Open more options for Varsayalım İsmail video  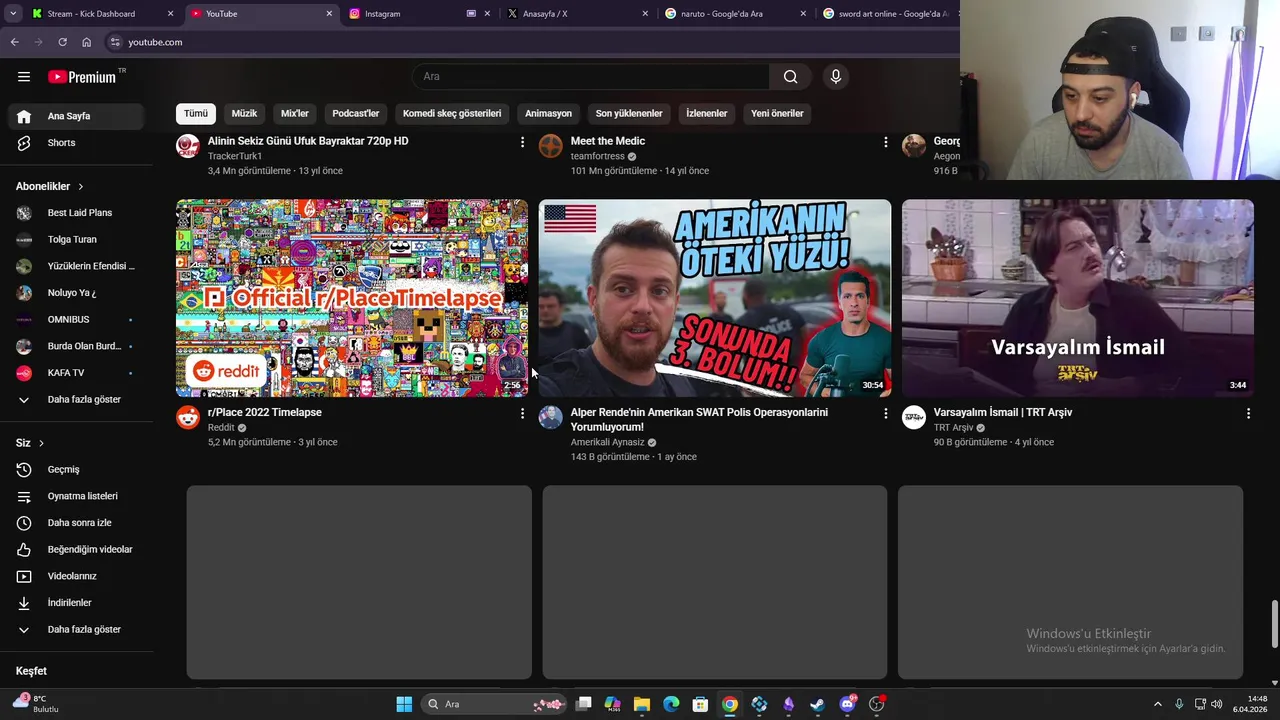click(x=1248, y=413)
